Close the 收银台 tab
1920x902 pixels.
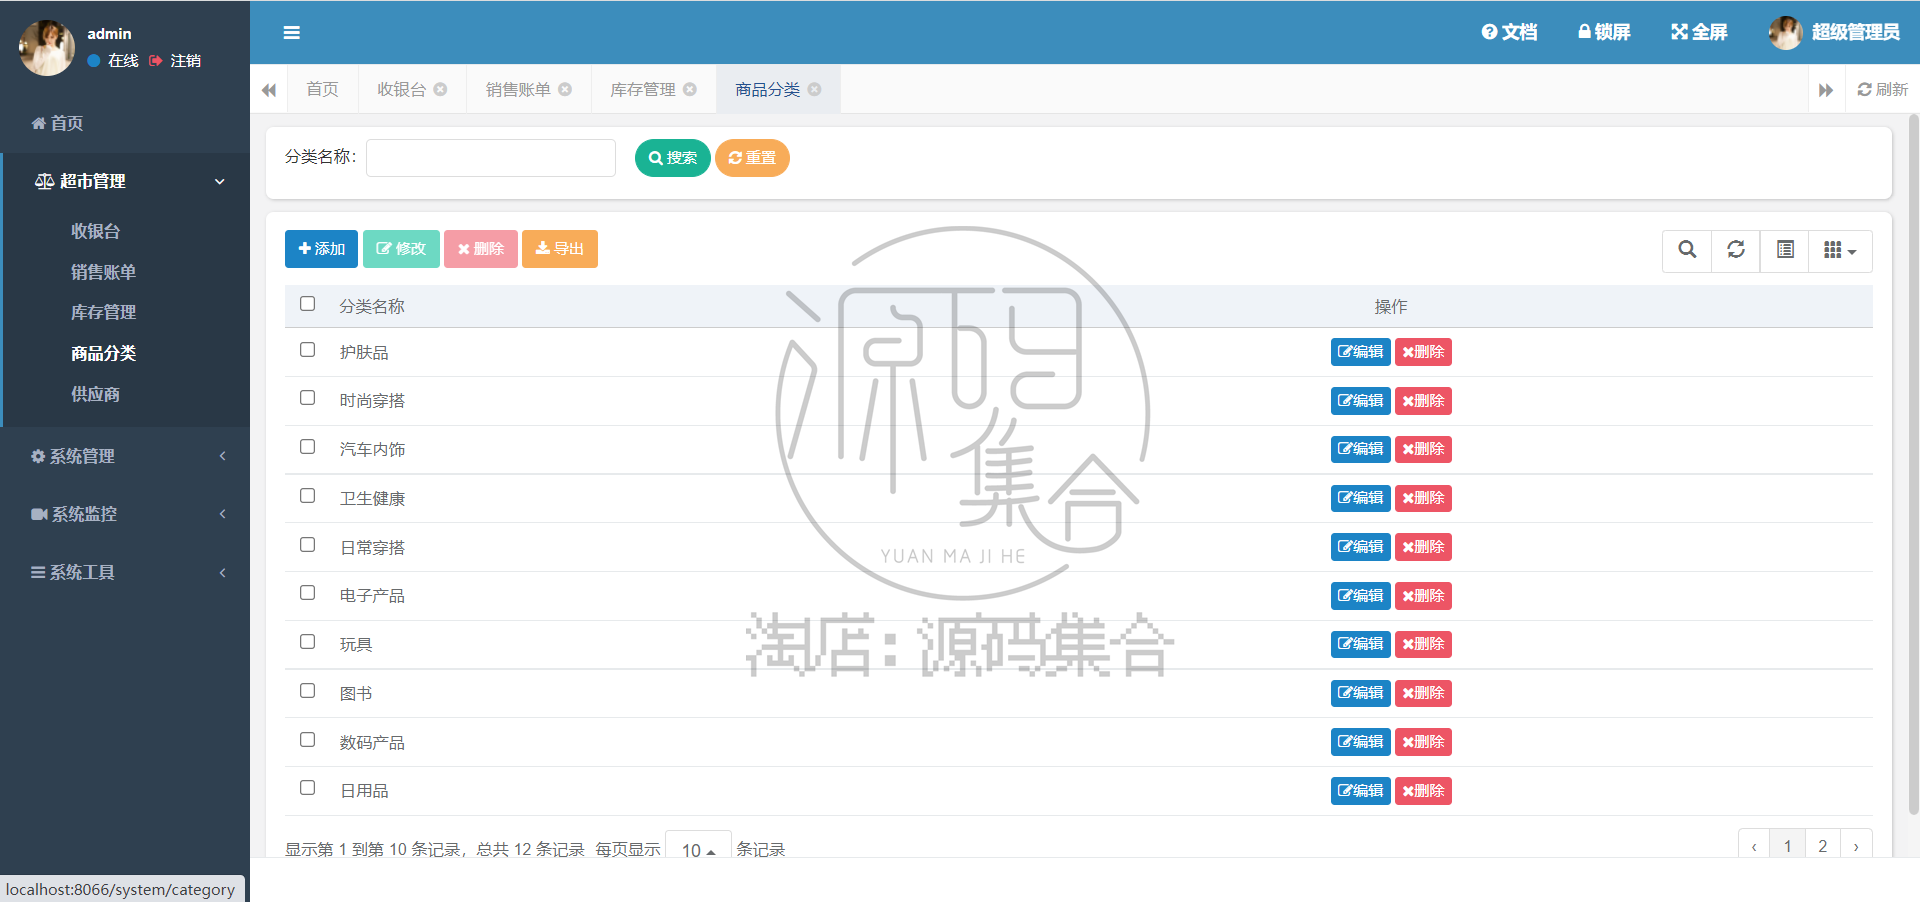[x=440, y=90]
